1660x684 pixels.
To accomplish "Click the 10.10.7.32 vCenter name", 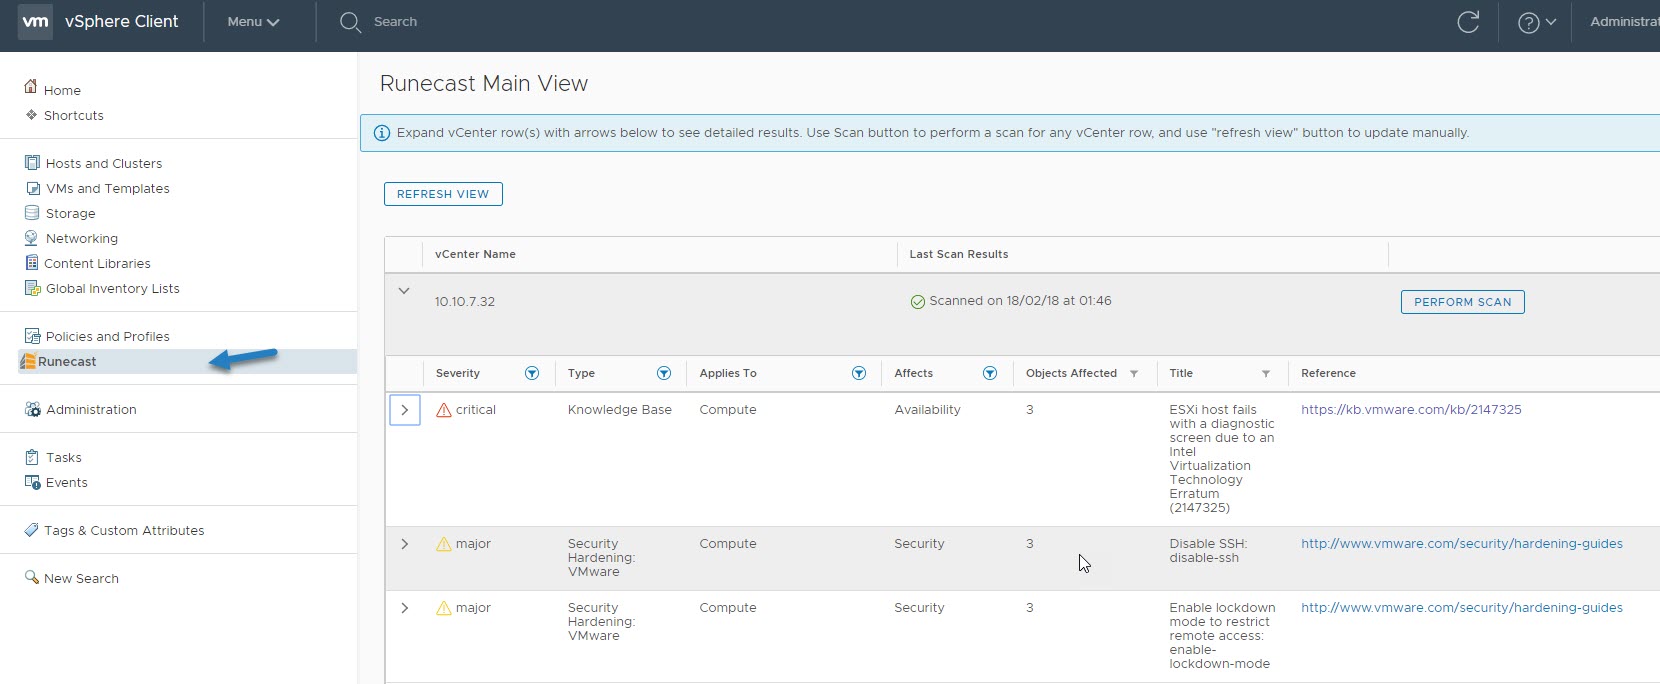I will [465, 302].
